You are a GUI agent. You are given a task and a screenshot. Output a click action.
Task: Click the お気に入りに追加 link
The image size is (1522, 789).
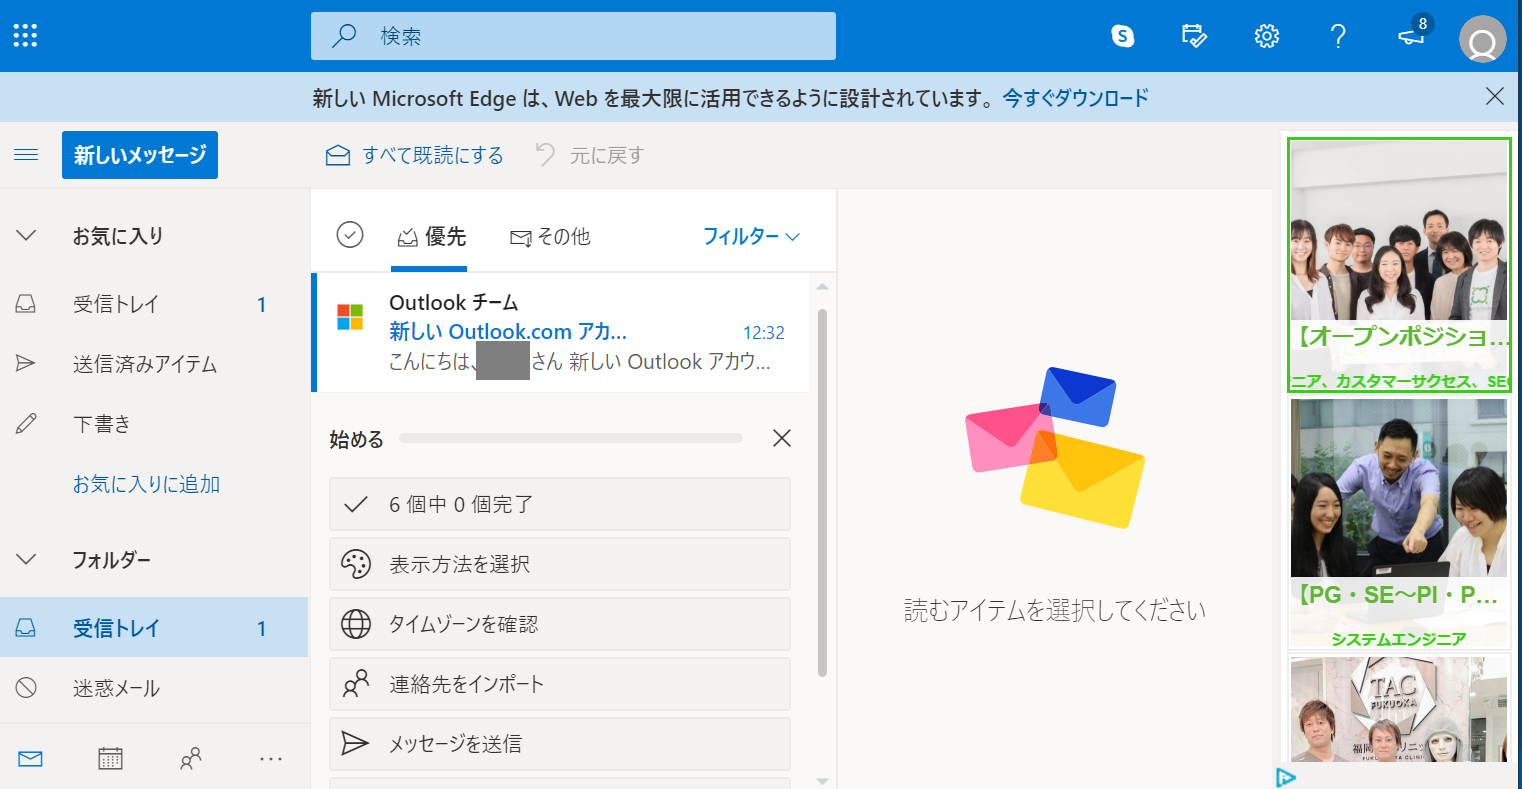coord(146,484)
